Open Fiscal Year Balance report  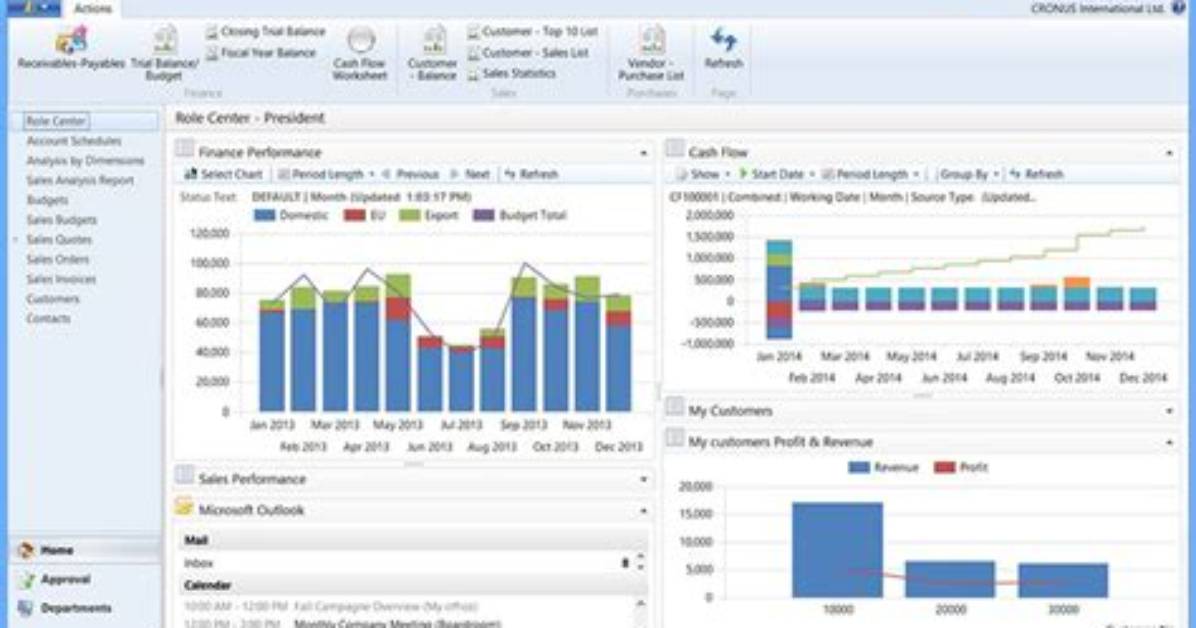pyautogui.click(x=261, y=53)
